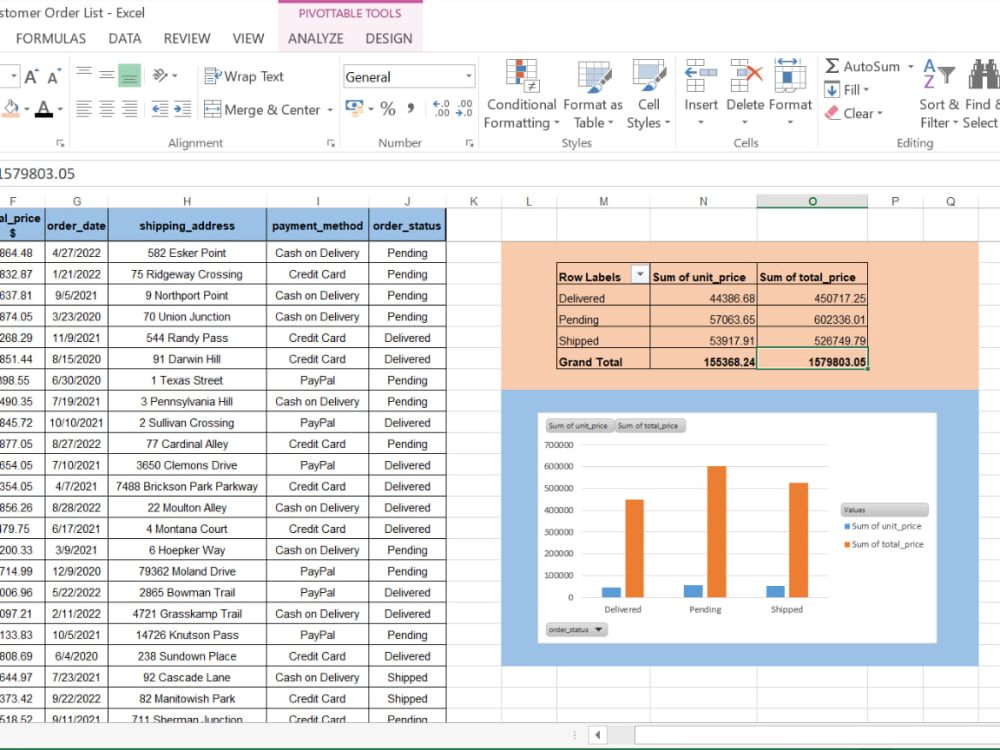The width and height of the screenshot is (1000, 750).
Task: Expand the AutoSum dropdown arrow
Action: [911, 66]
